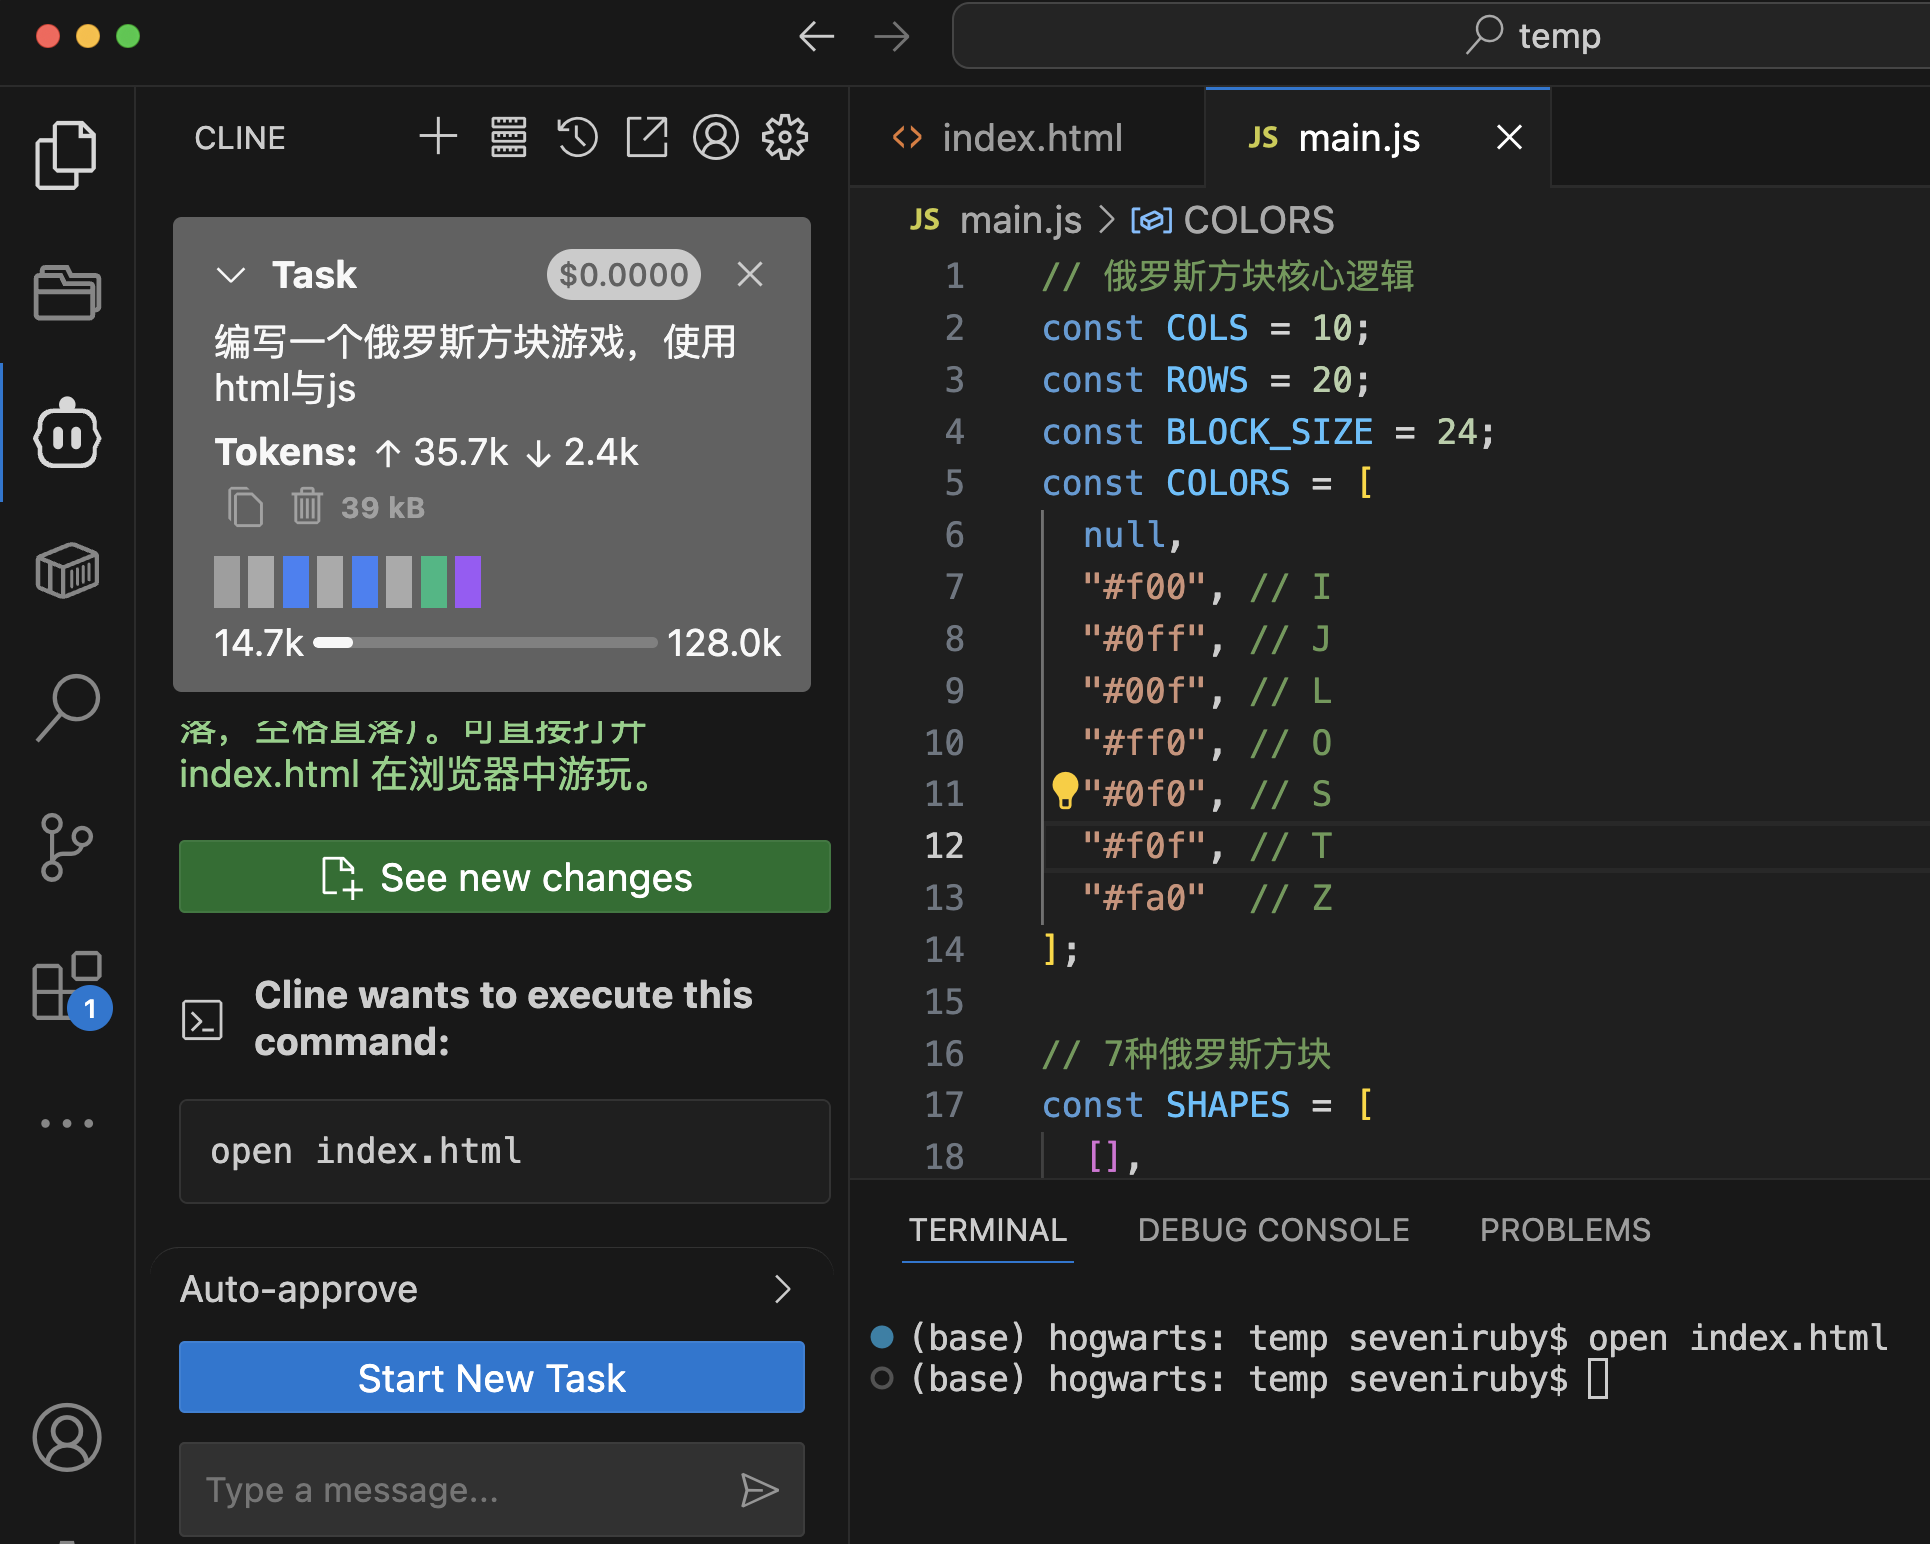This screenshot has height=1544, width=1930.
Task: Expand the Auto-approve options
Action: (783, 1289)
